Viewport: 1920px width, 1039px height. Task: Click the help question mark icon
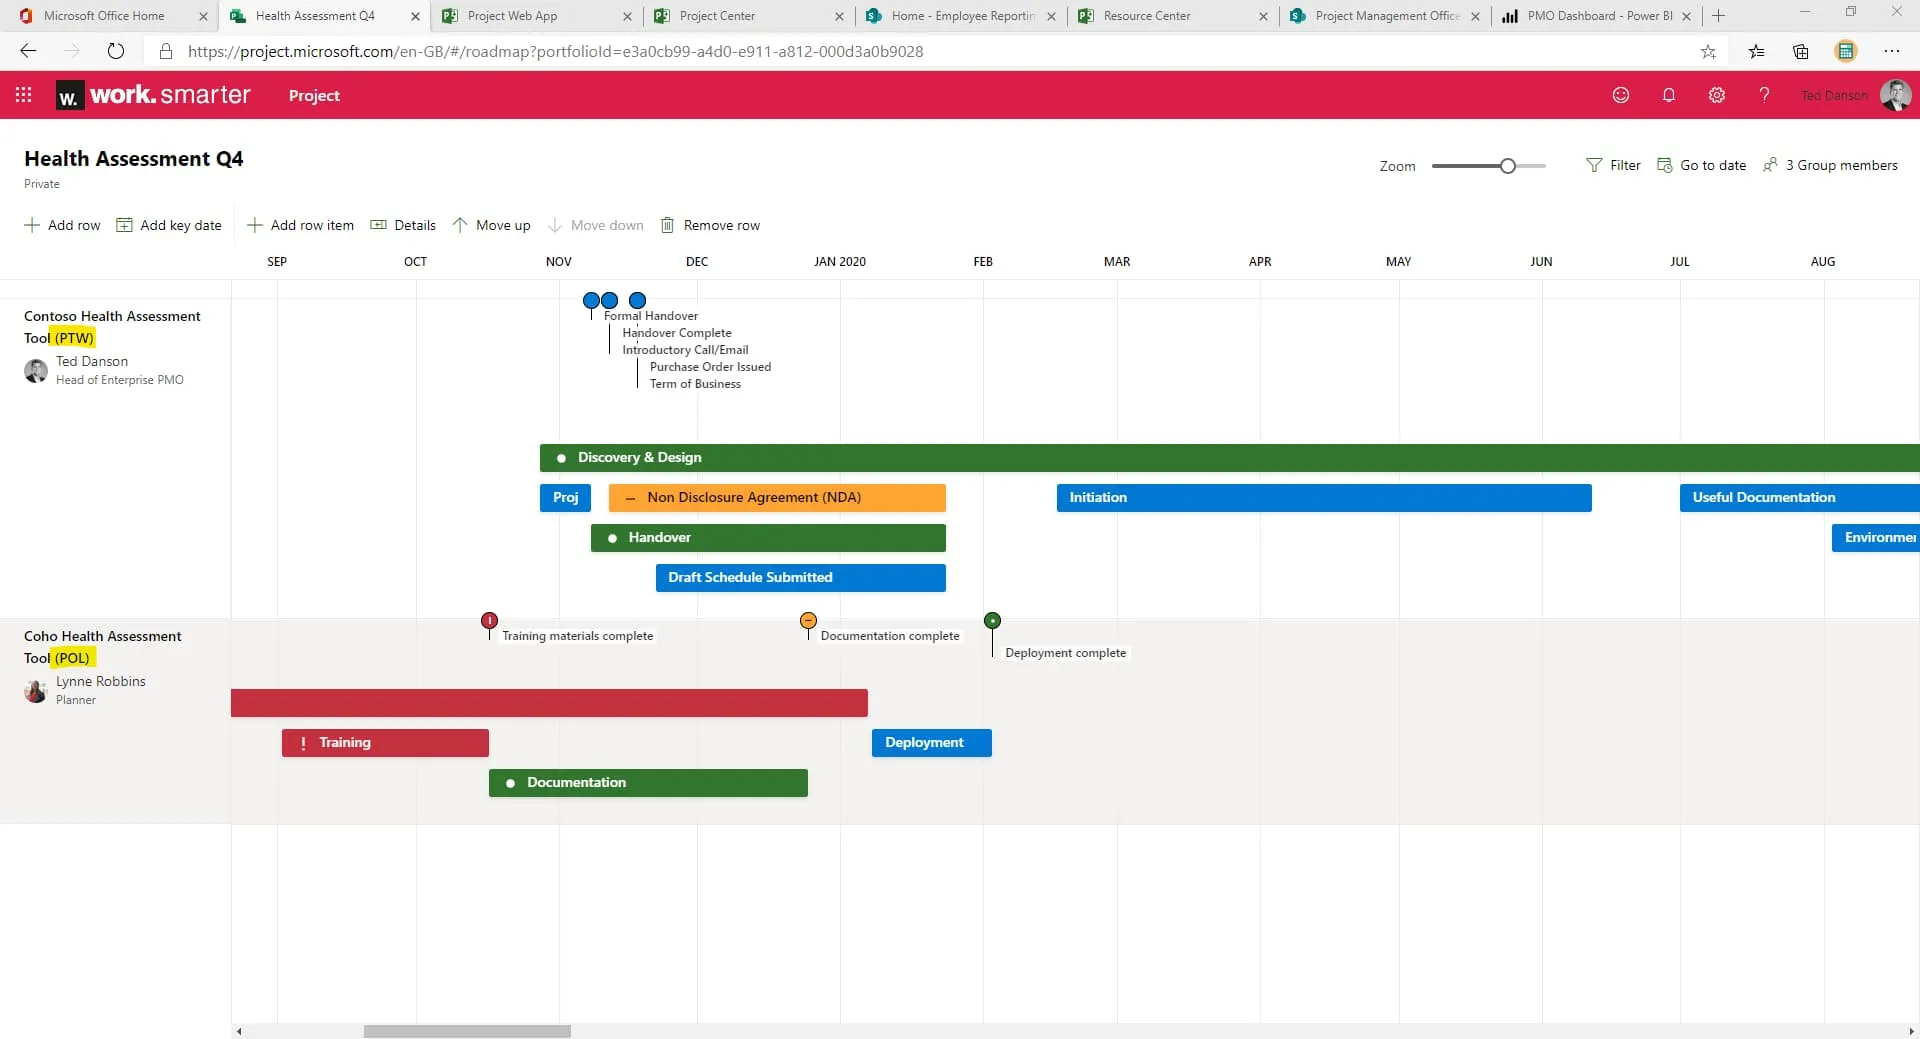pos(1764,95)
